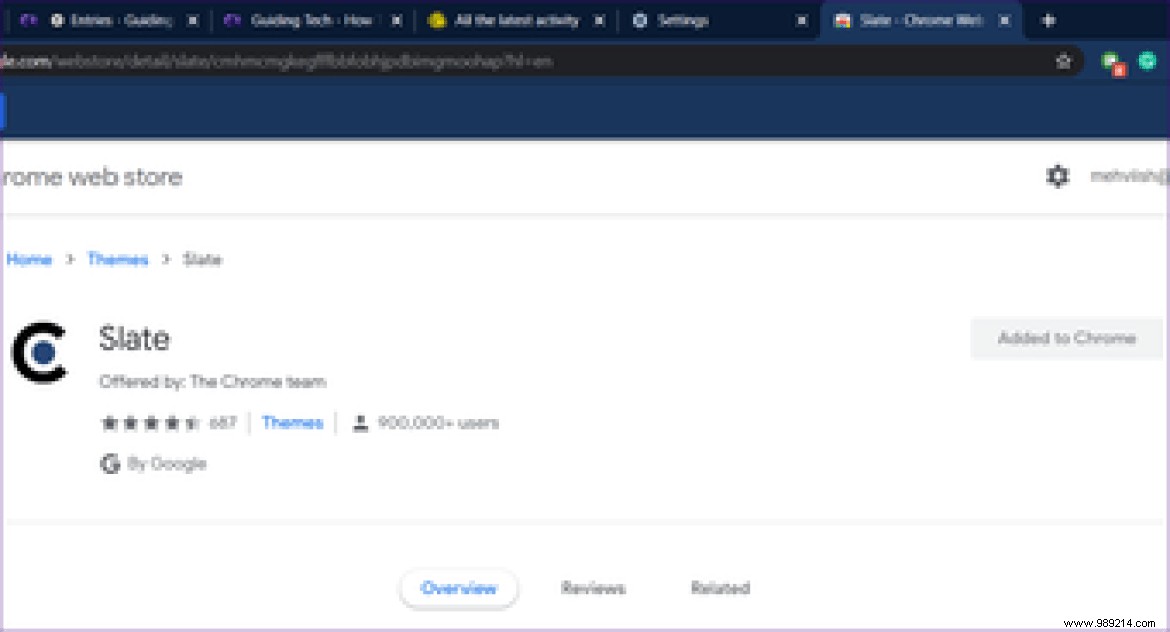Click the bookmark star icon in address bar
This screenshot has height=632, width=1170.
1063,61
